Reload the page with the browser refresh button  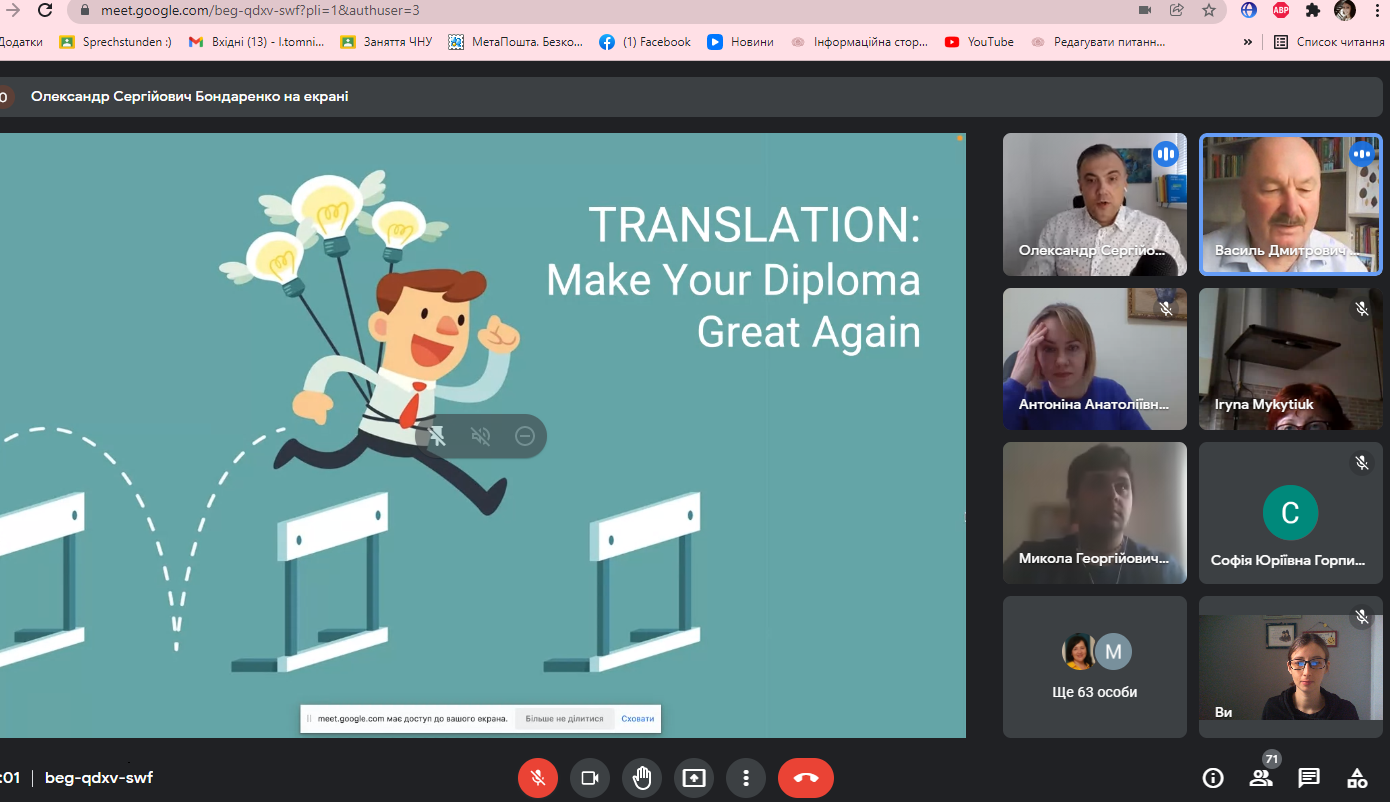tap(45, 10)
